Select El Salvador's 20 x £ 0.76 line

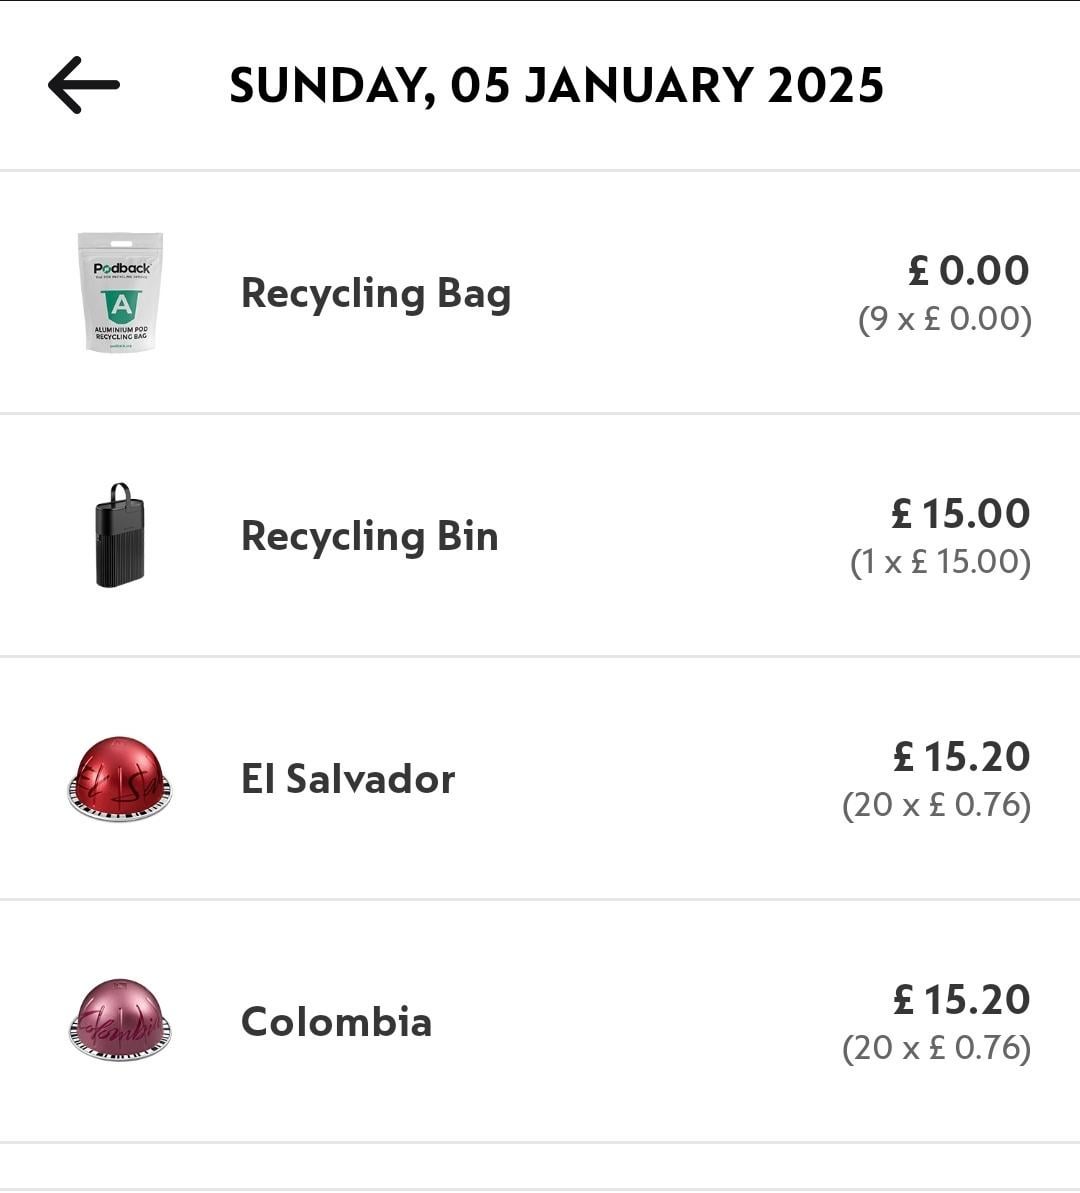936,805
